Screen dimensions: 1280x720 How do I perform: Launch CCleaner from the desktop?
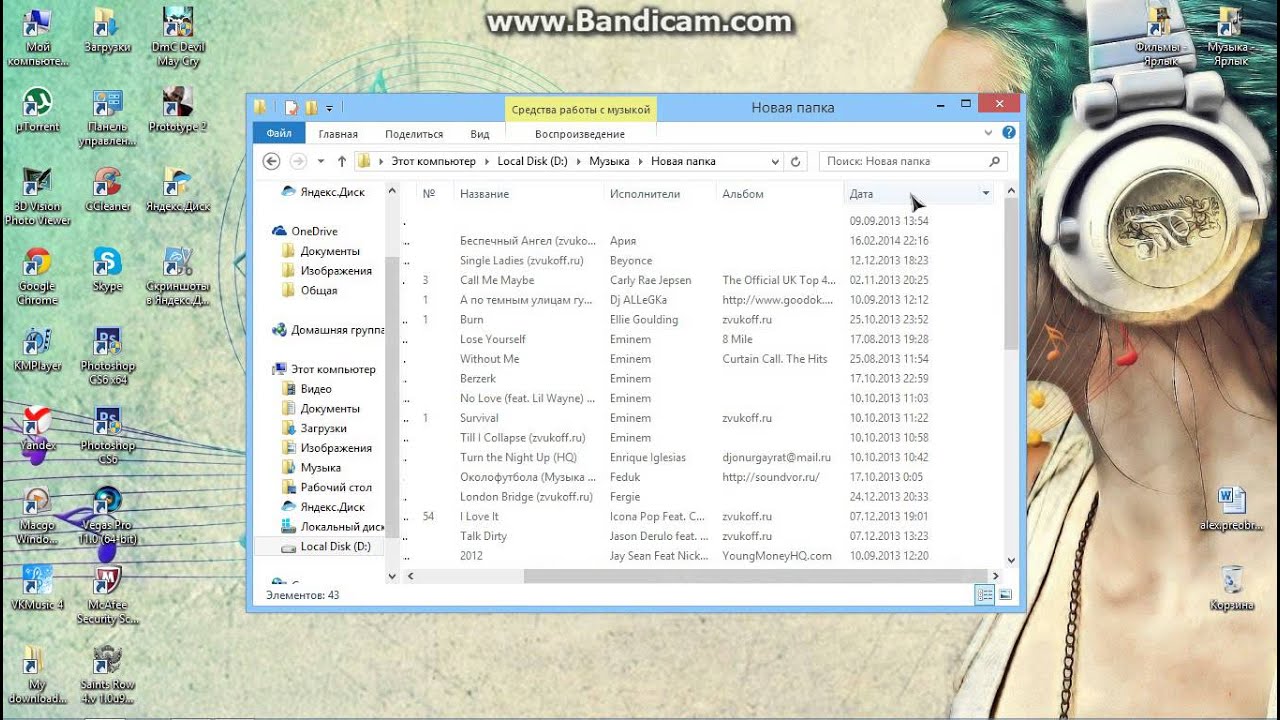[x=107, y=190]
